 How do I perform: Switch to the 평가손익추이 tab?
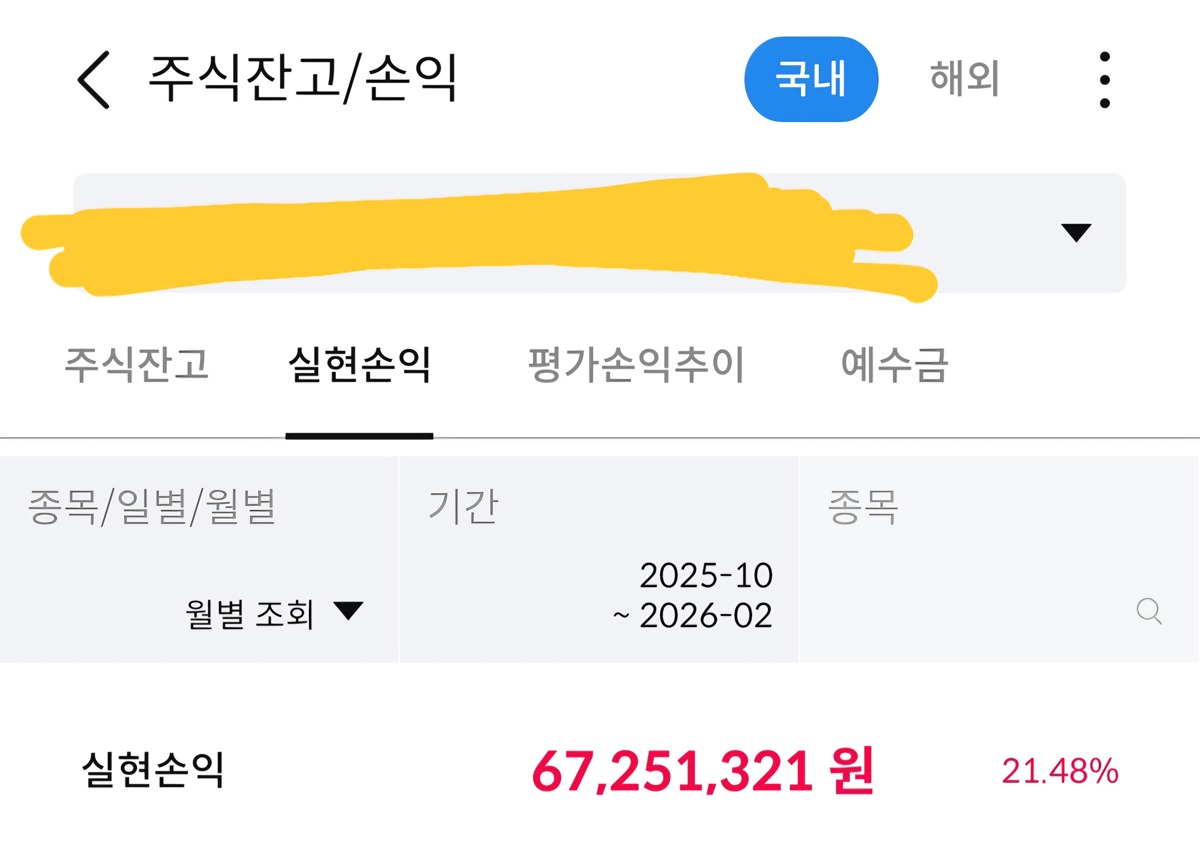coord(636,366)
